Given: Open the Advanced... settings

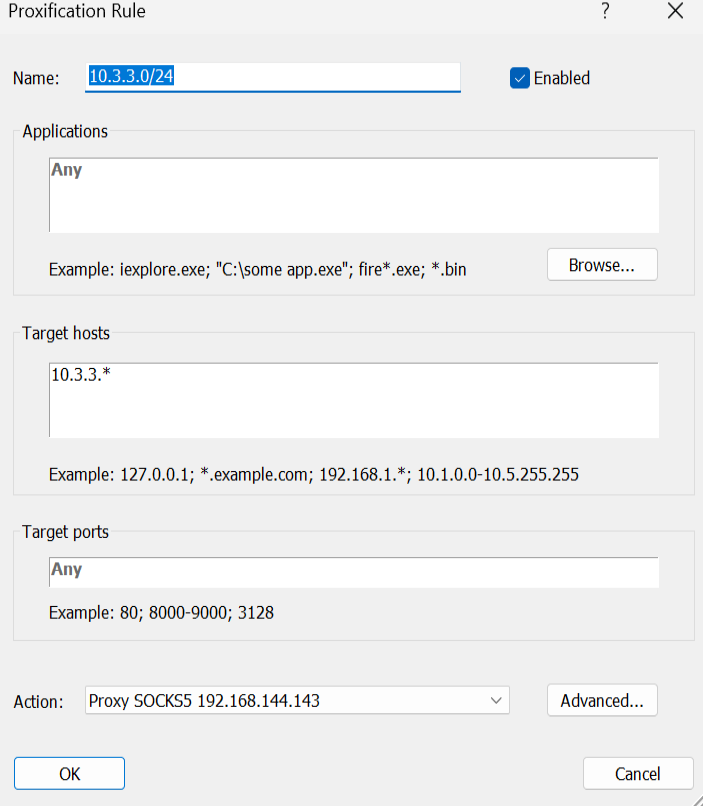Looking at the screenshot, I should point(602,701).
